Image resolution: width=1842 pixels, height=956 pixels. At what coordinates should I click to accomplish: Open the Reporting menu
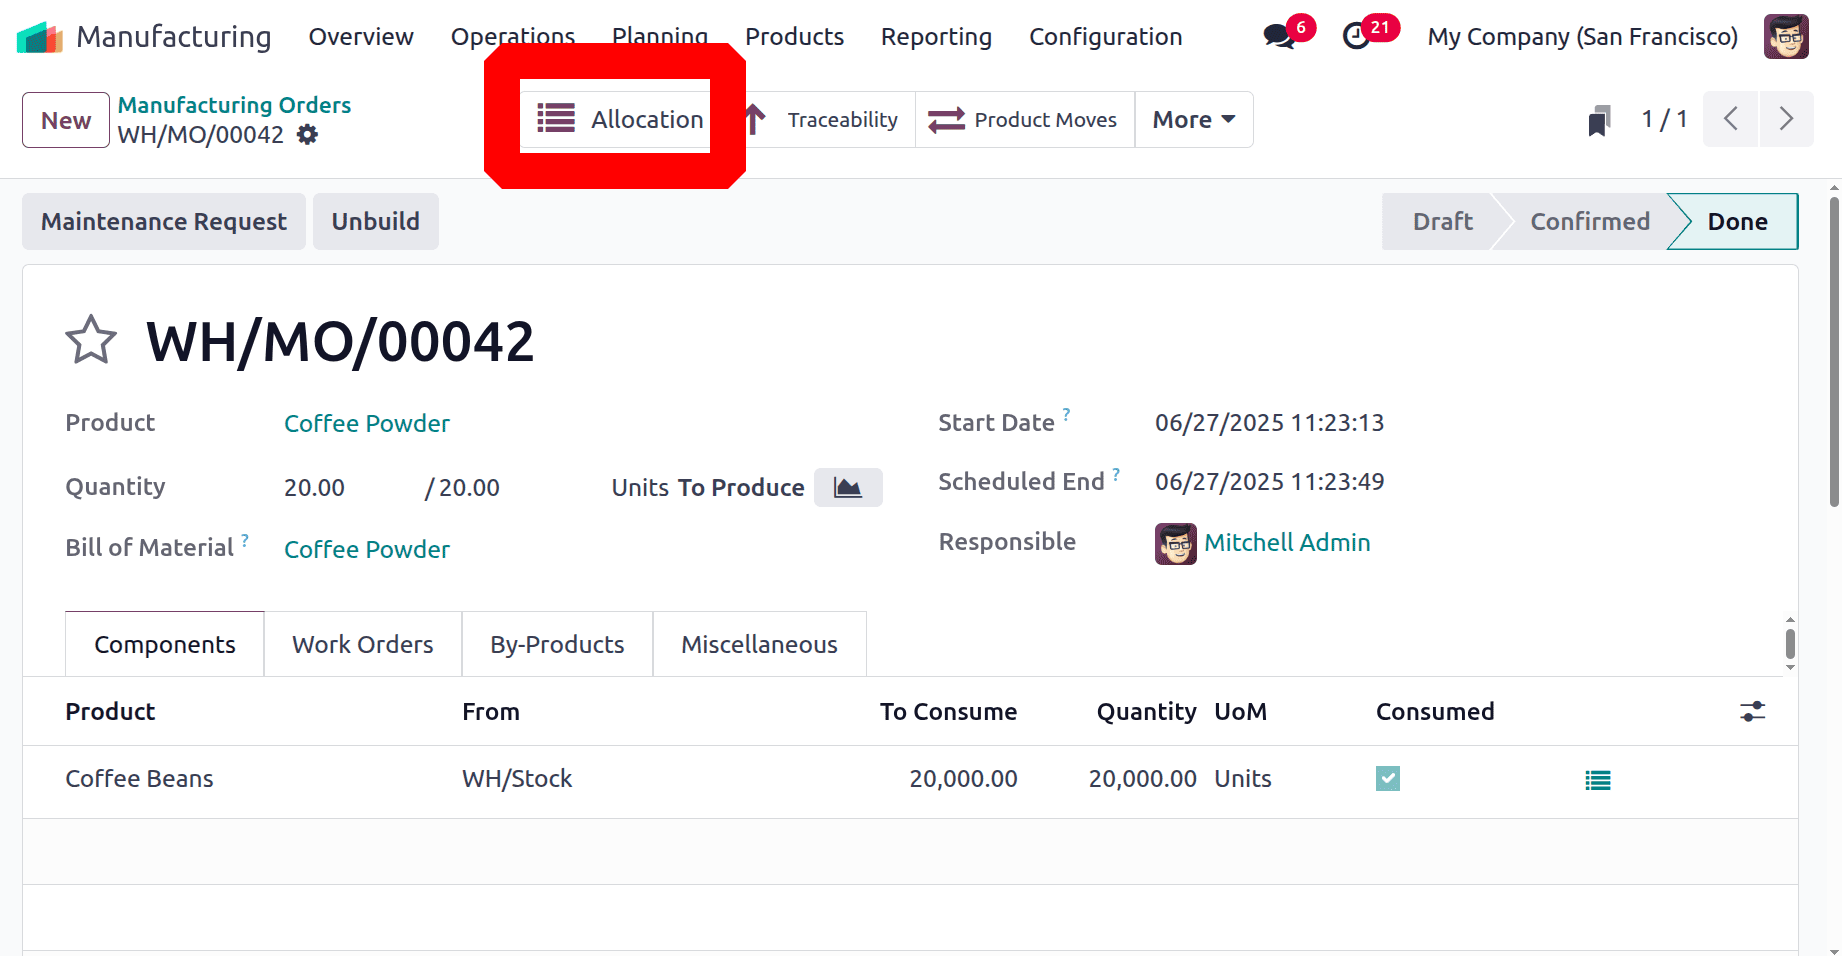tap(936, 37)
